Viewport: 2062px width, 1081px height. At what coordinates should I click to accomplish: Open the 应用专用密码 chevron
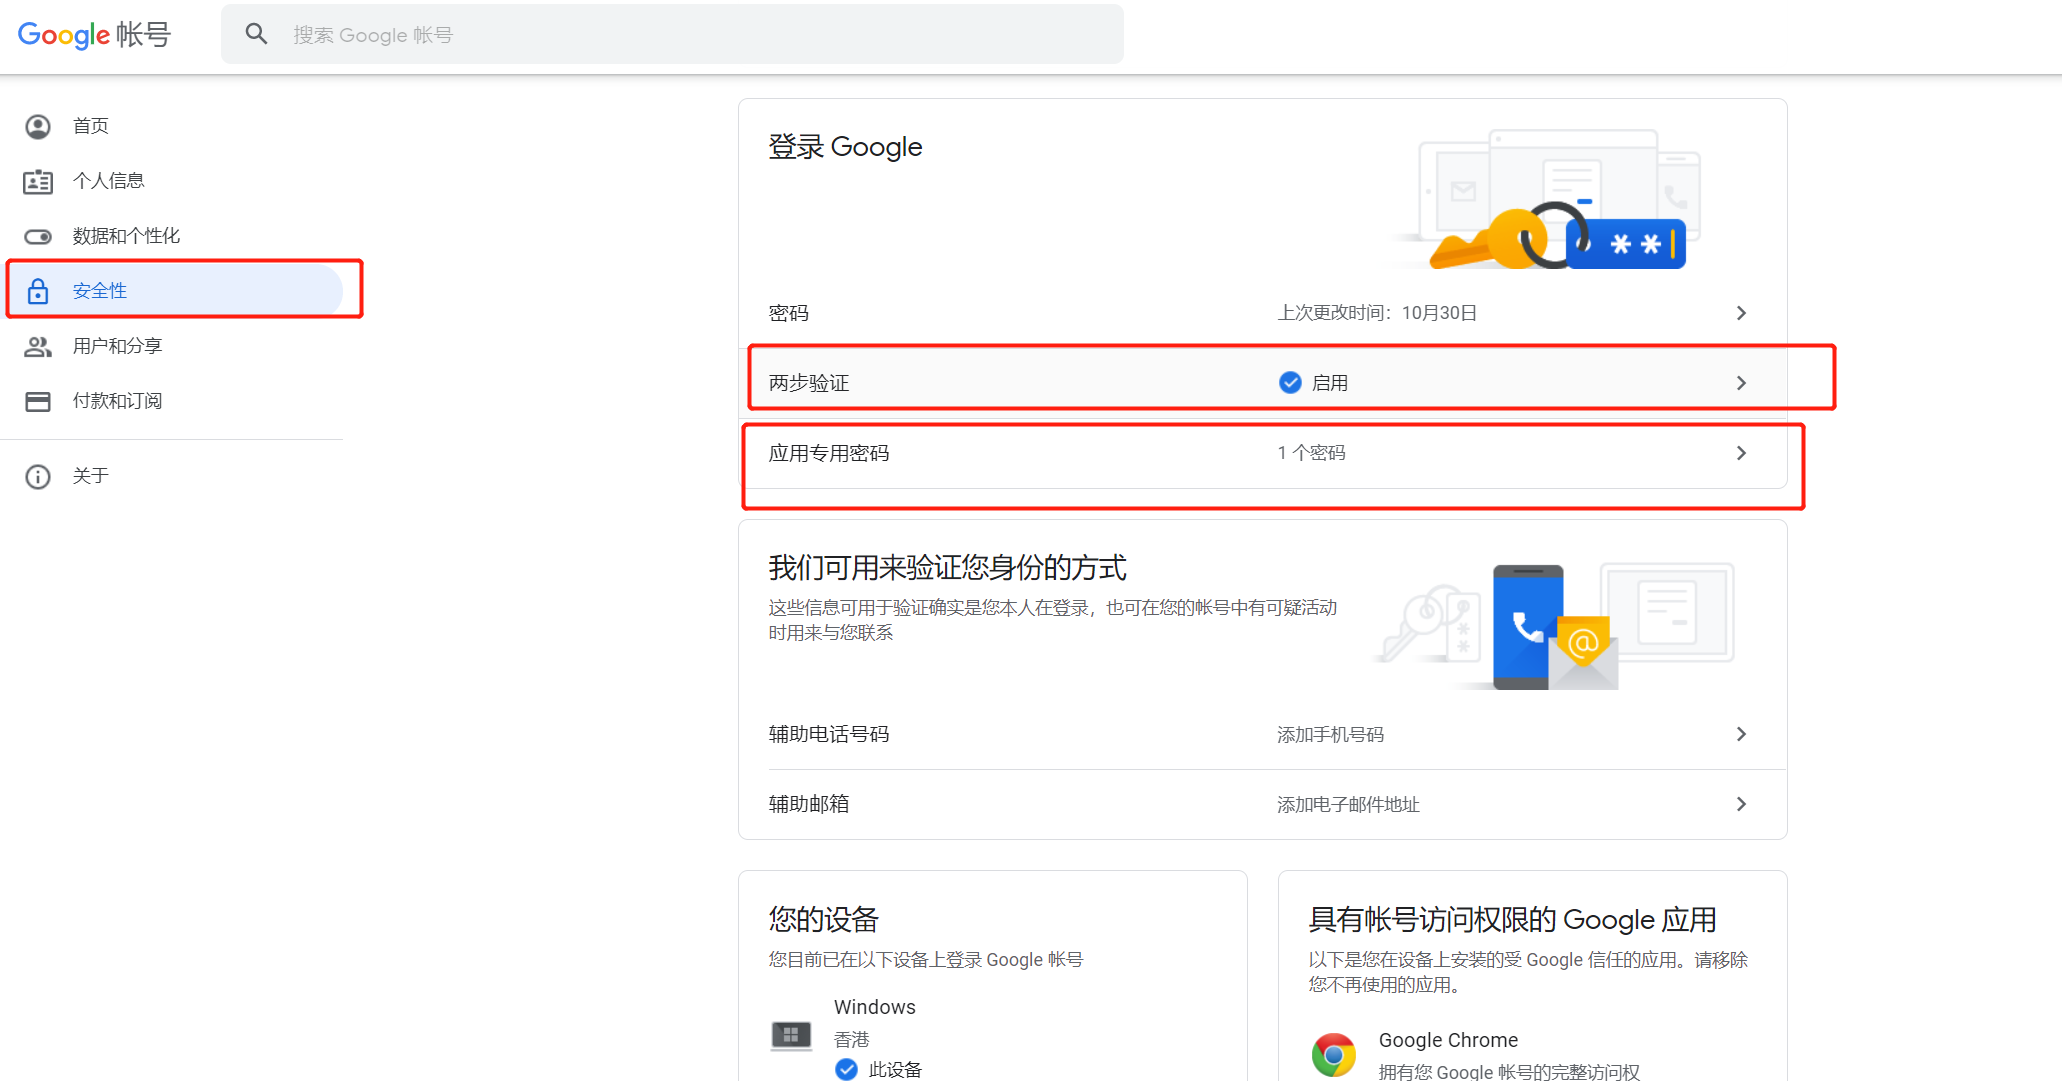click(x=1741, y=452)
